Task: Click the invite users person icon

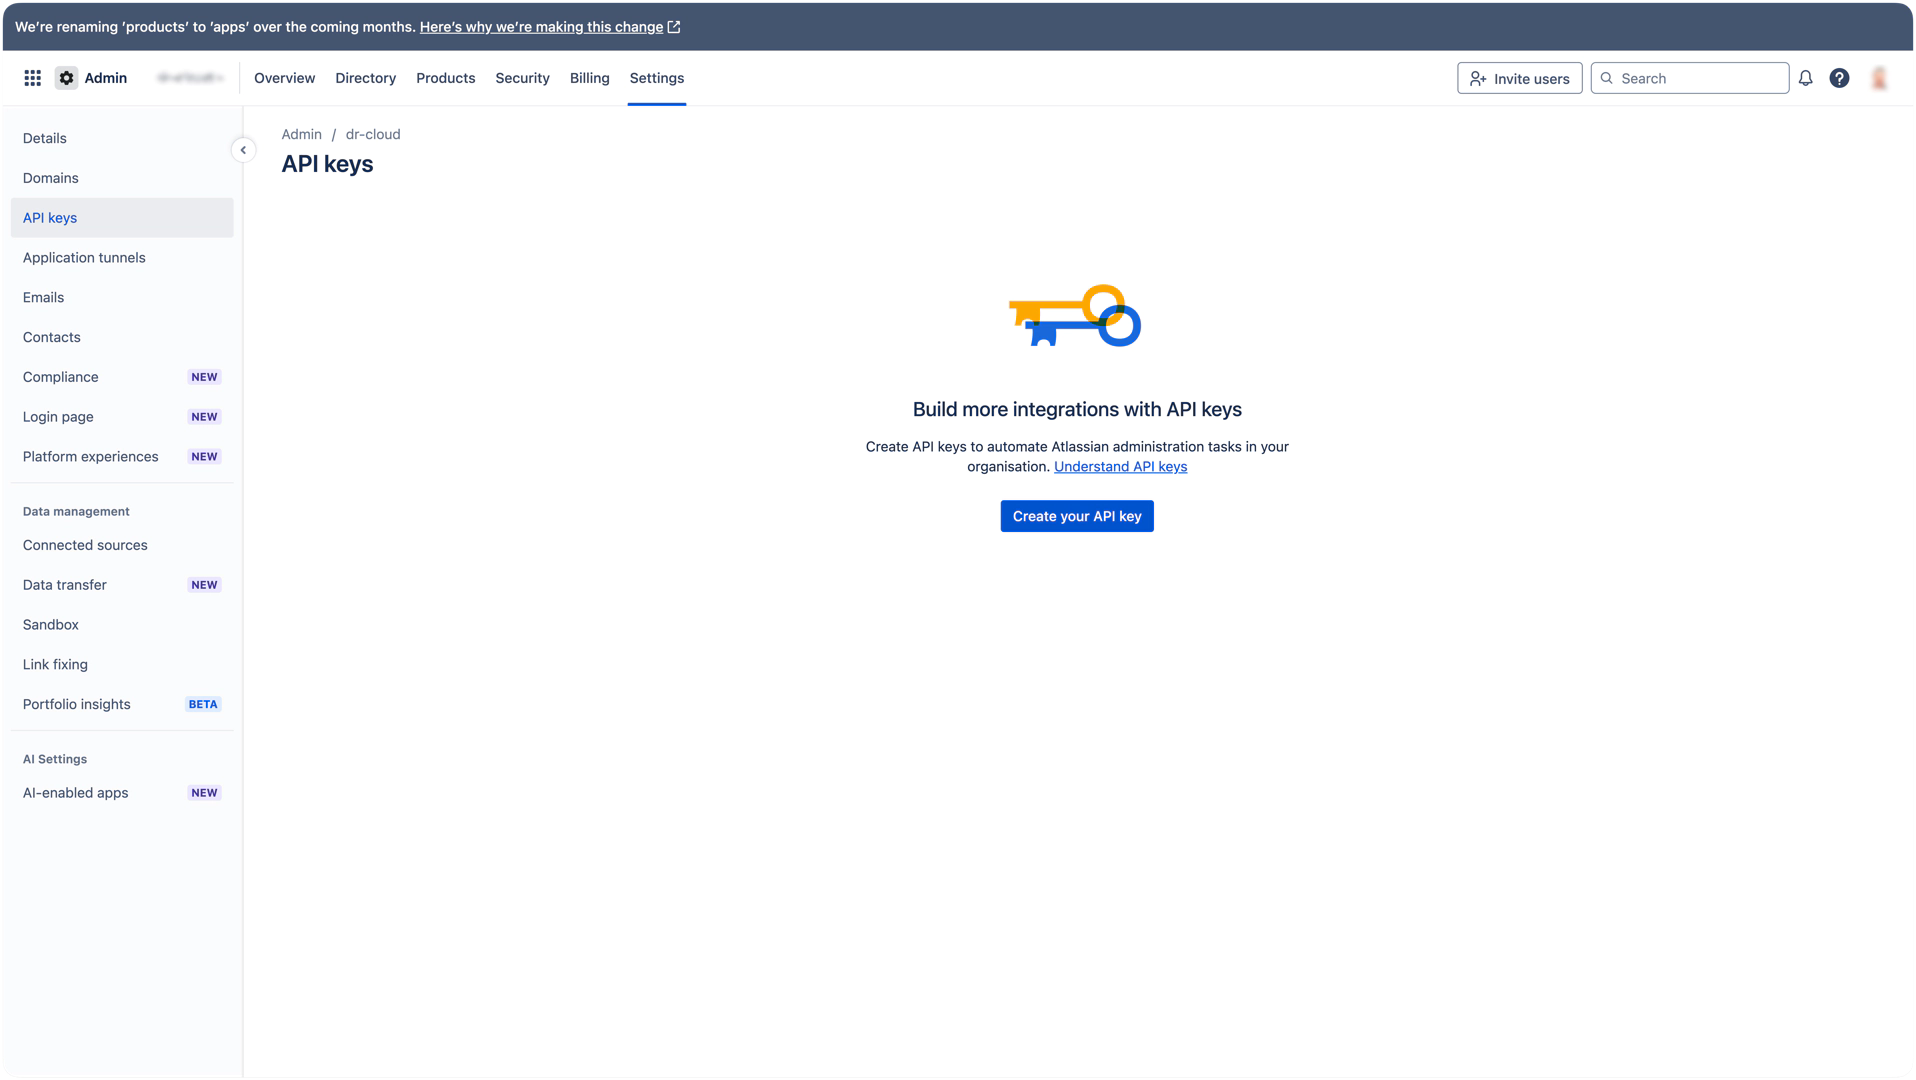Action: (1479, 77)
